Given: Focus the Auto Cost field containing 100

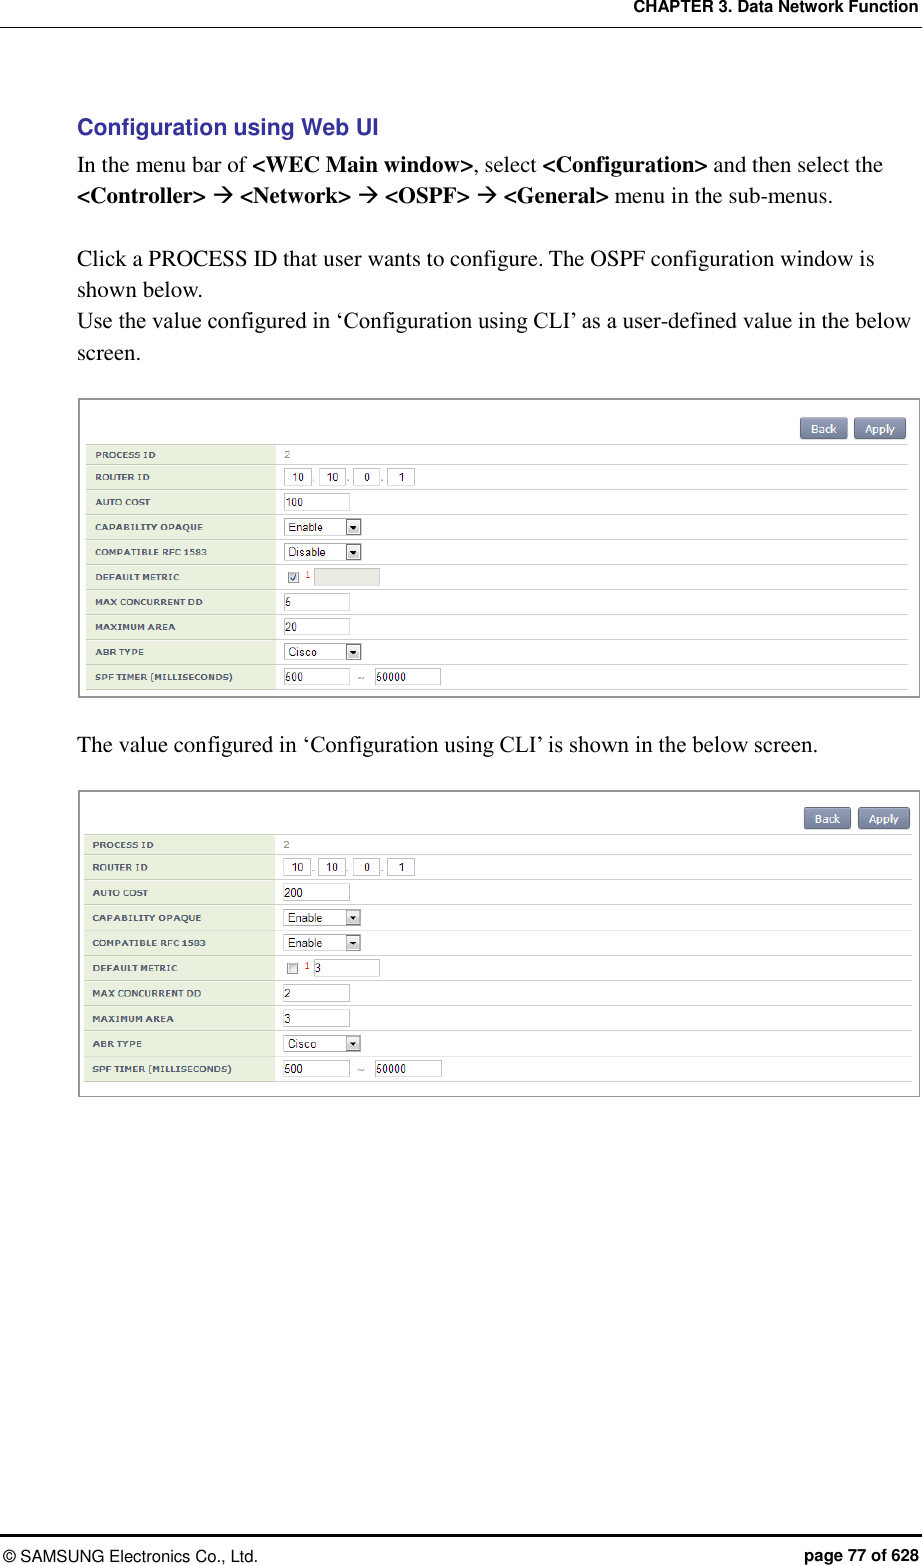Looking at the screenshot, I should point(316,502).
